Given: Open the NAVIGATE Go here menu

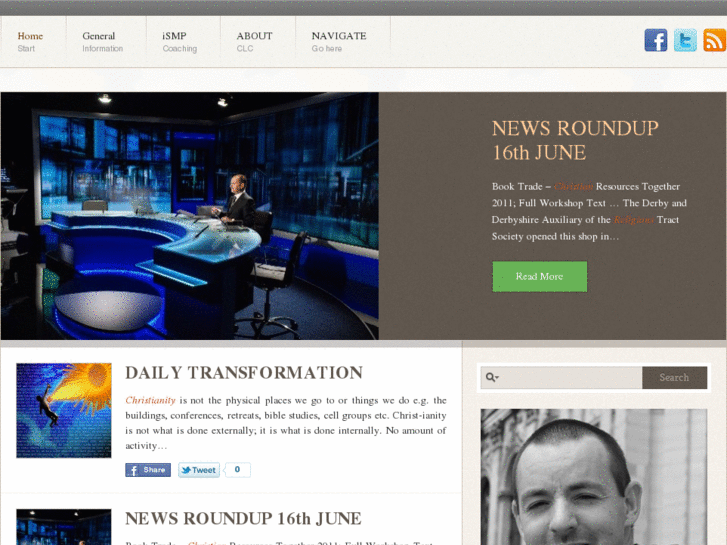Looking at the screenshot, I should coord(339,42).
